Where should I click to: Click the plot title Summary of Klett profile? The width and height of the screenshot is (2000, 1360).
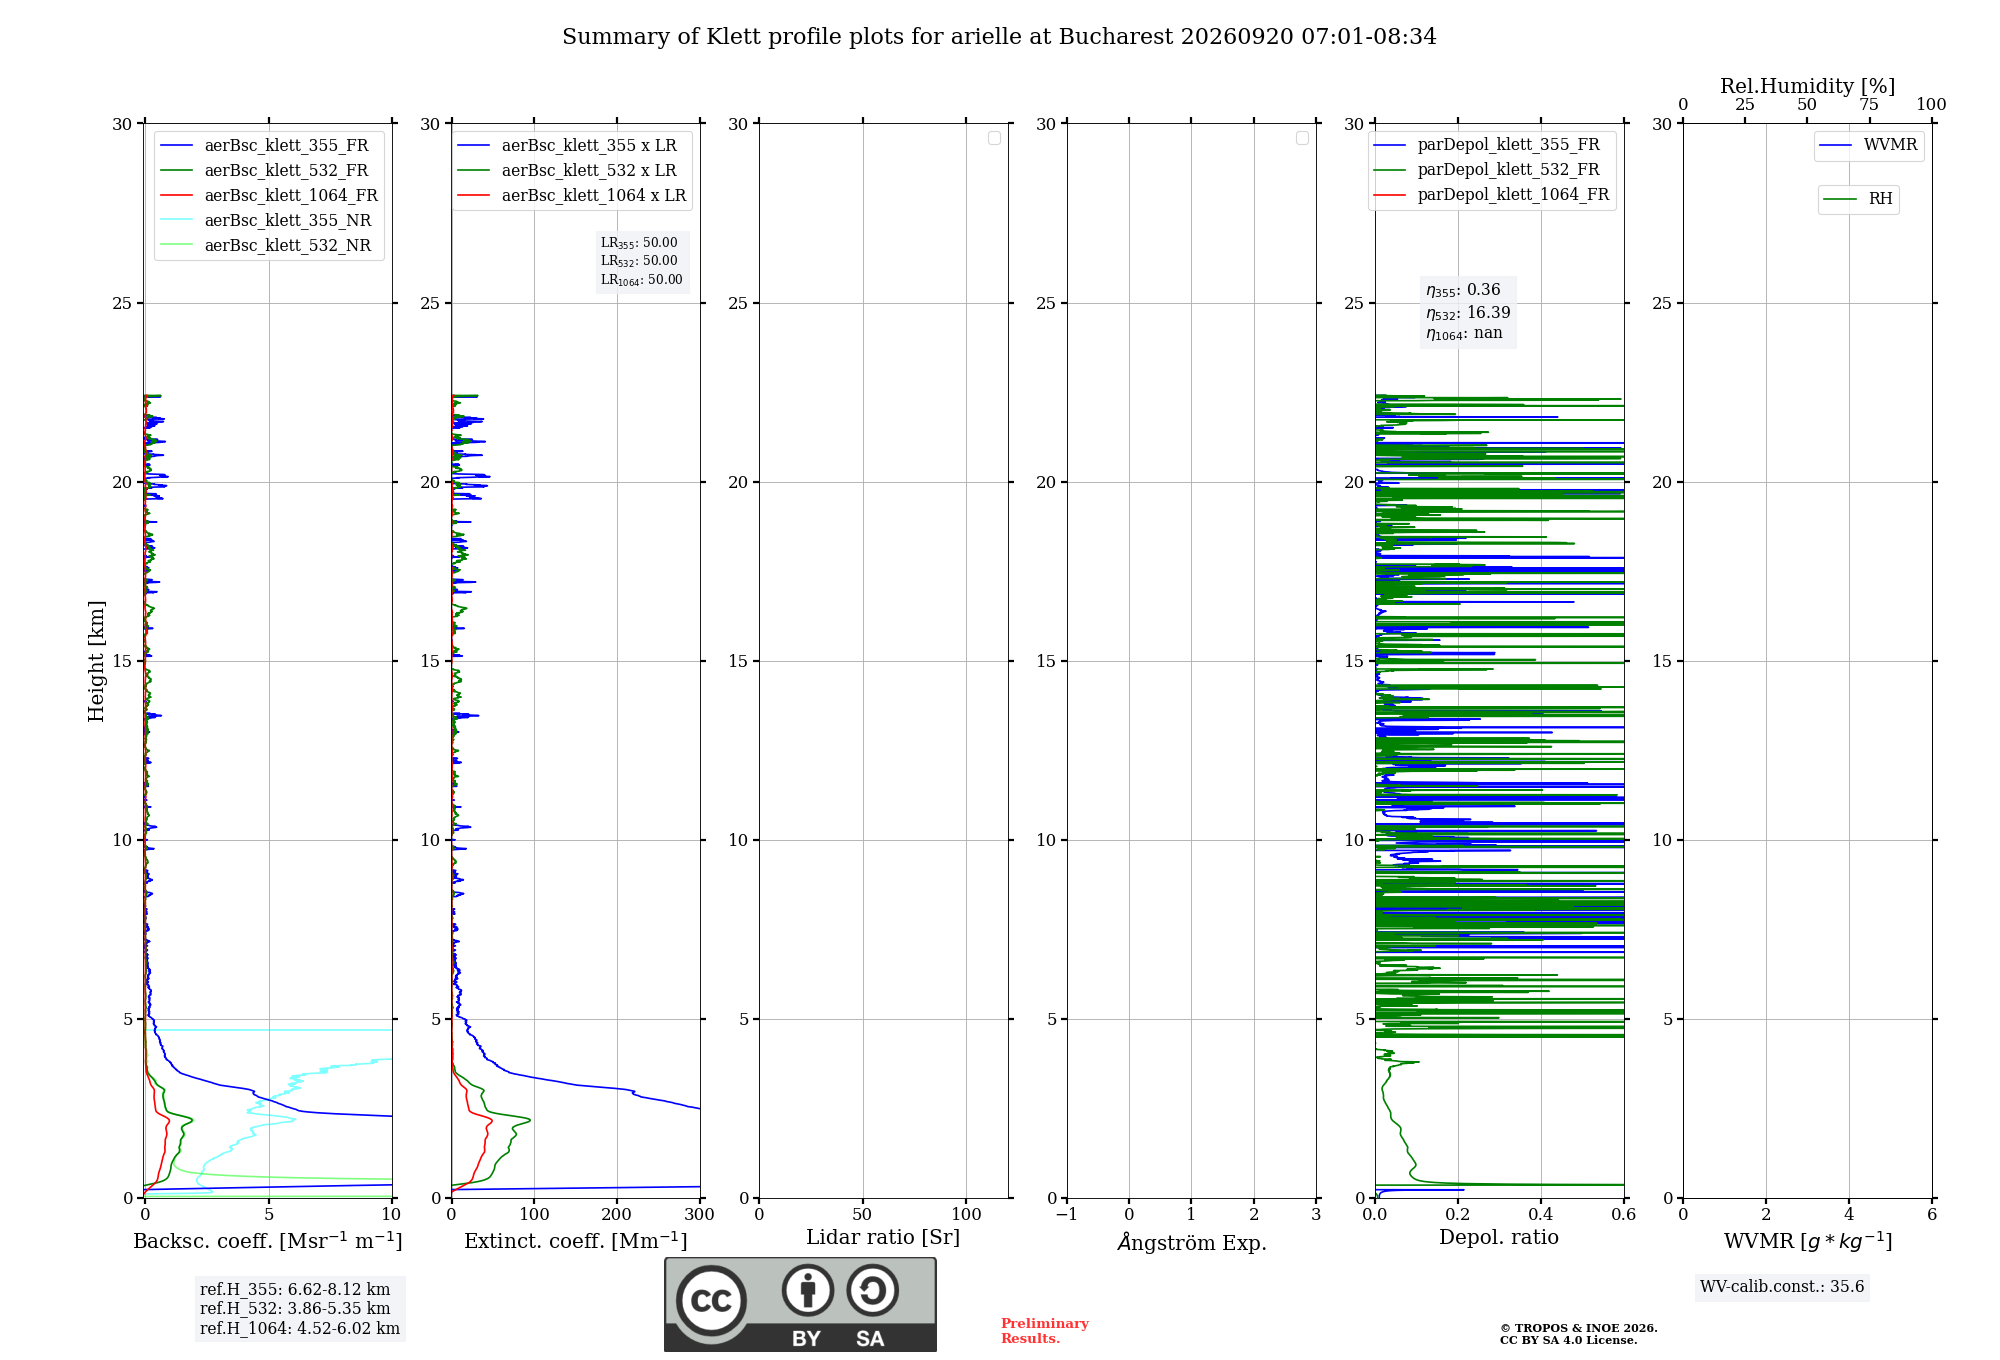(x=999, y=37)
